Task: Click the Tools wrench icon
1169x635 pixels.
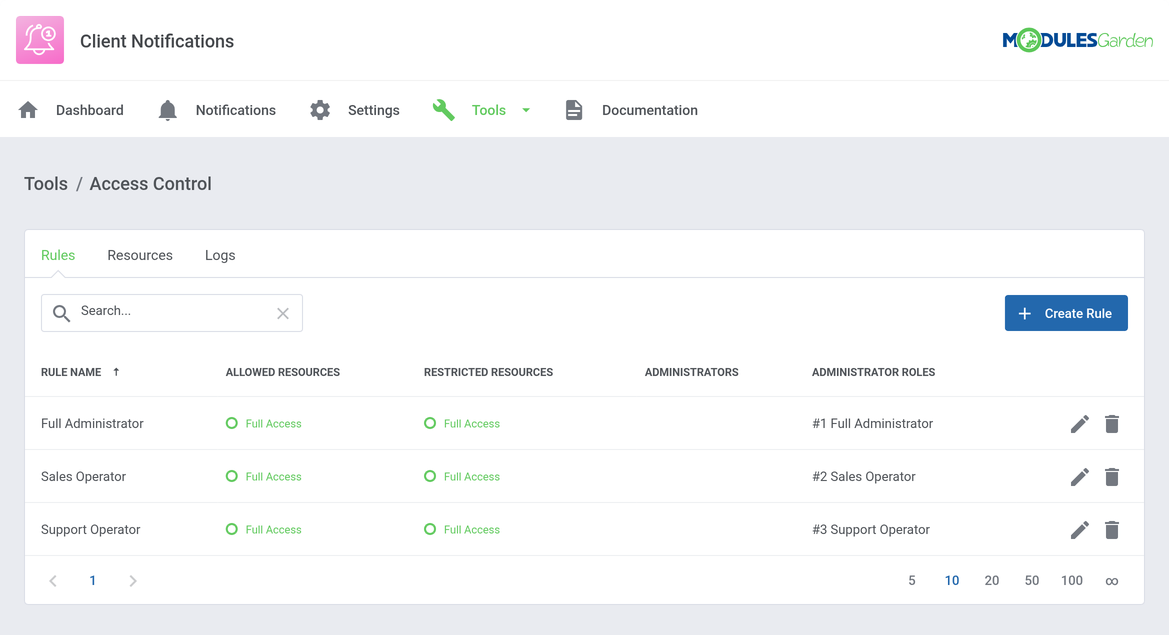Action: coord(444,110)
